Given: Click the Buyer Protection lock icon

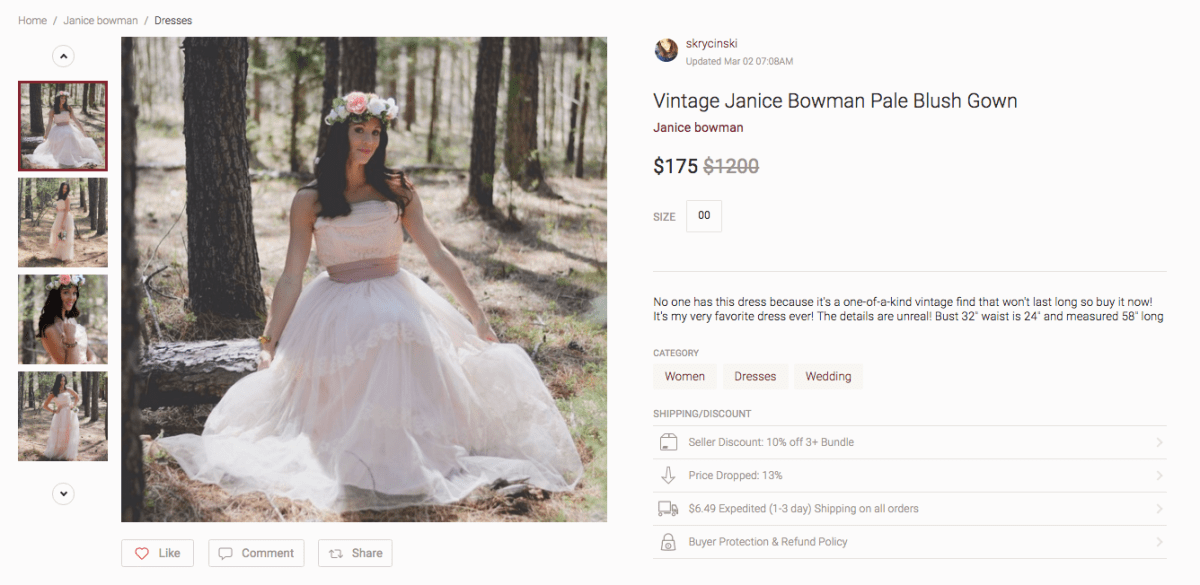Looking at the screenshot, I should pyautogui.click(x=668, y=542).
